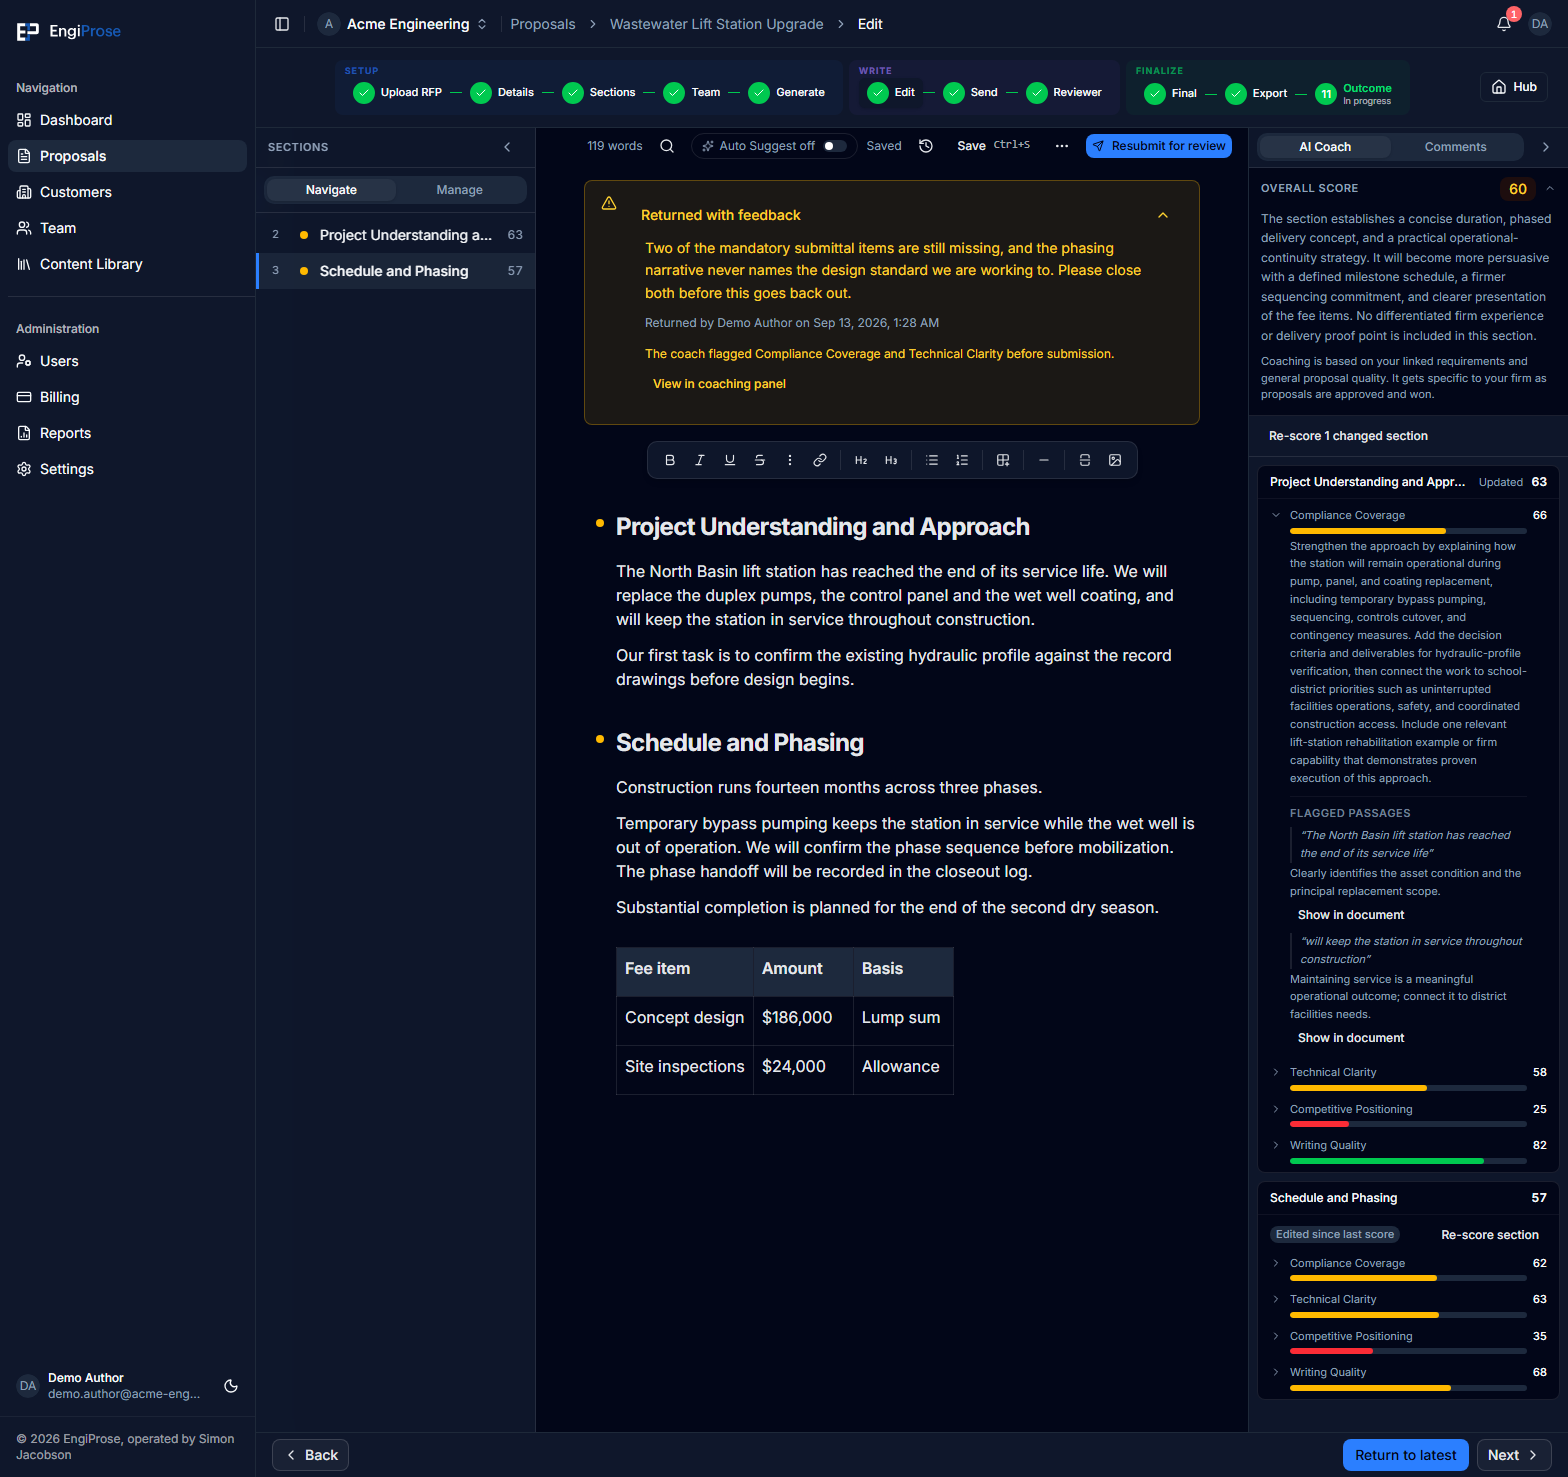Collapse the Returned with feedback banner
Screen dimensions: 1568x1477
click(1163, 215)
